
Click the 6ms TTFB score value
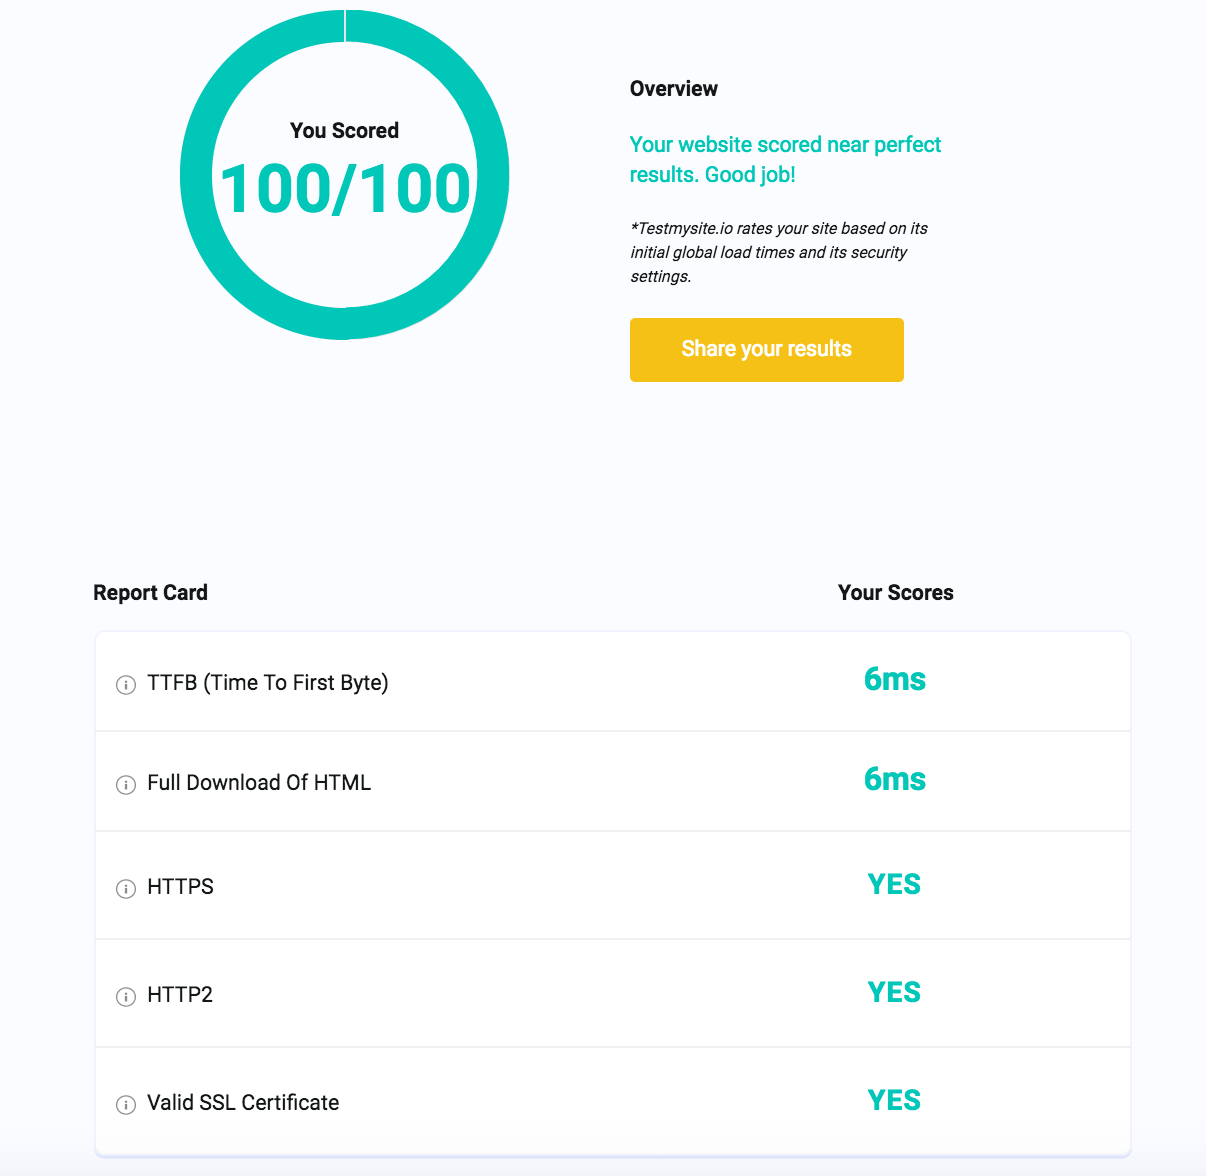895,680
